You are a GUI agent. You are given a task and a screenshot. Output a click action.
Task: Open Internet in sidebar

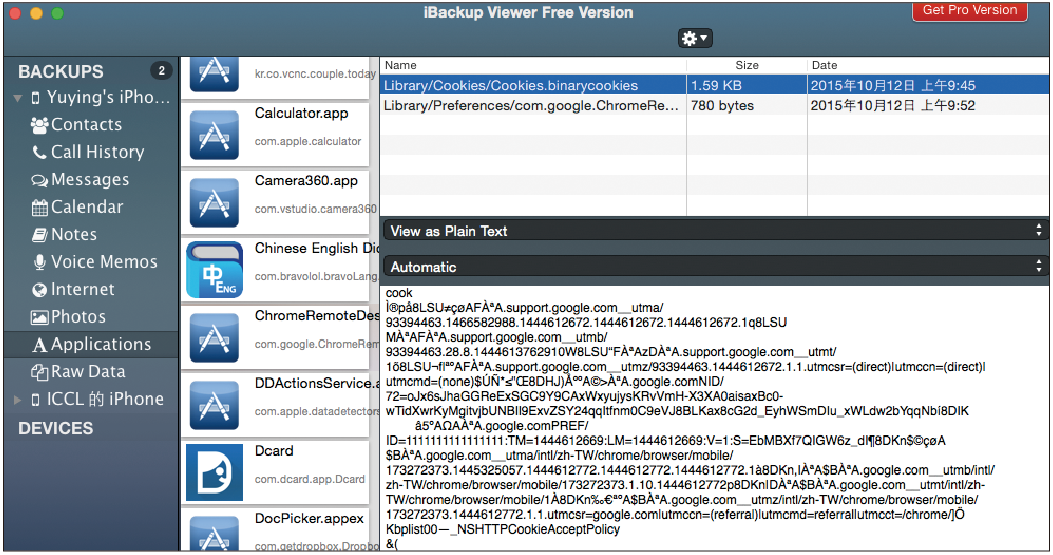tap(73, 290)
